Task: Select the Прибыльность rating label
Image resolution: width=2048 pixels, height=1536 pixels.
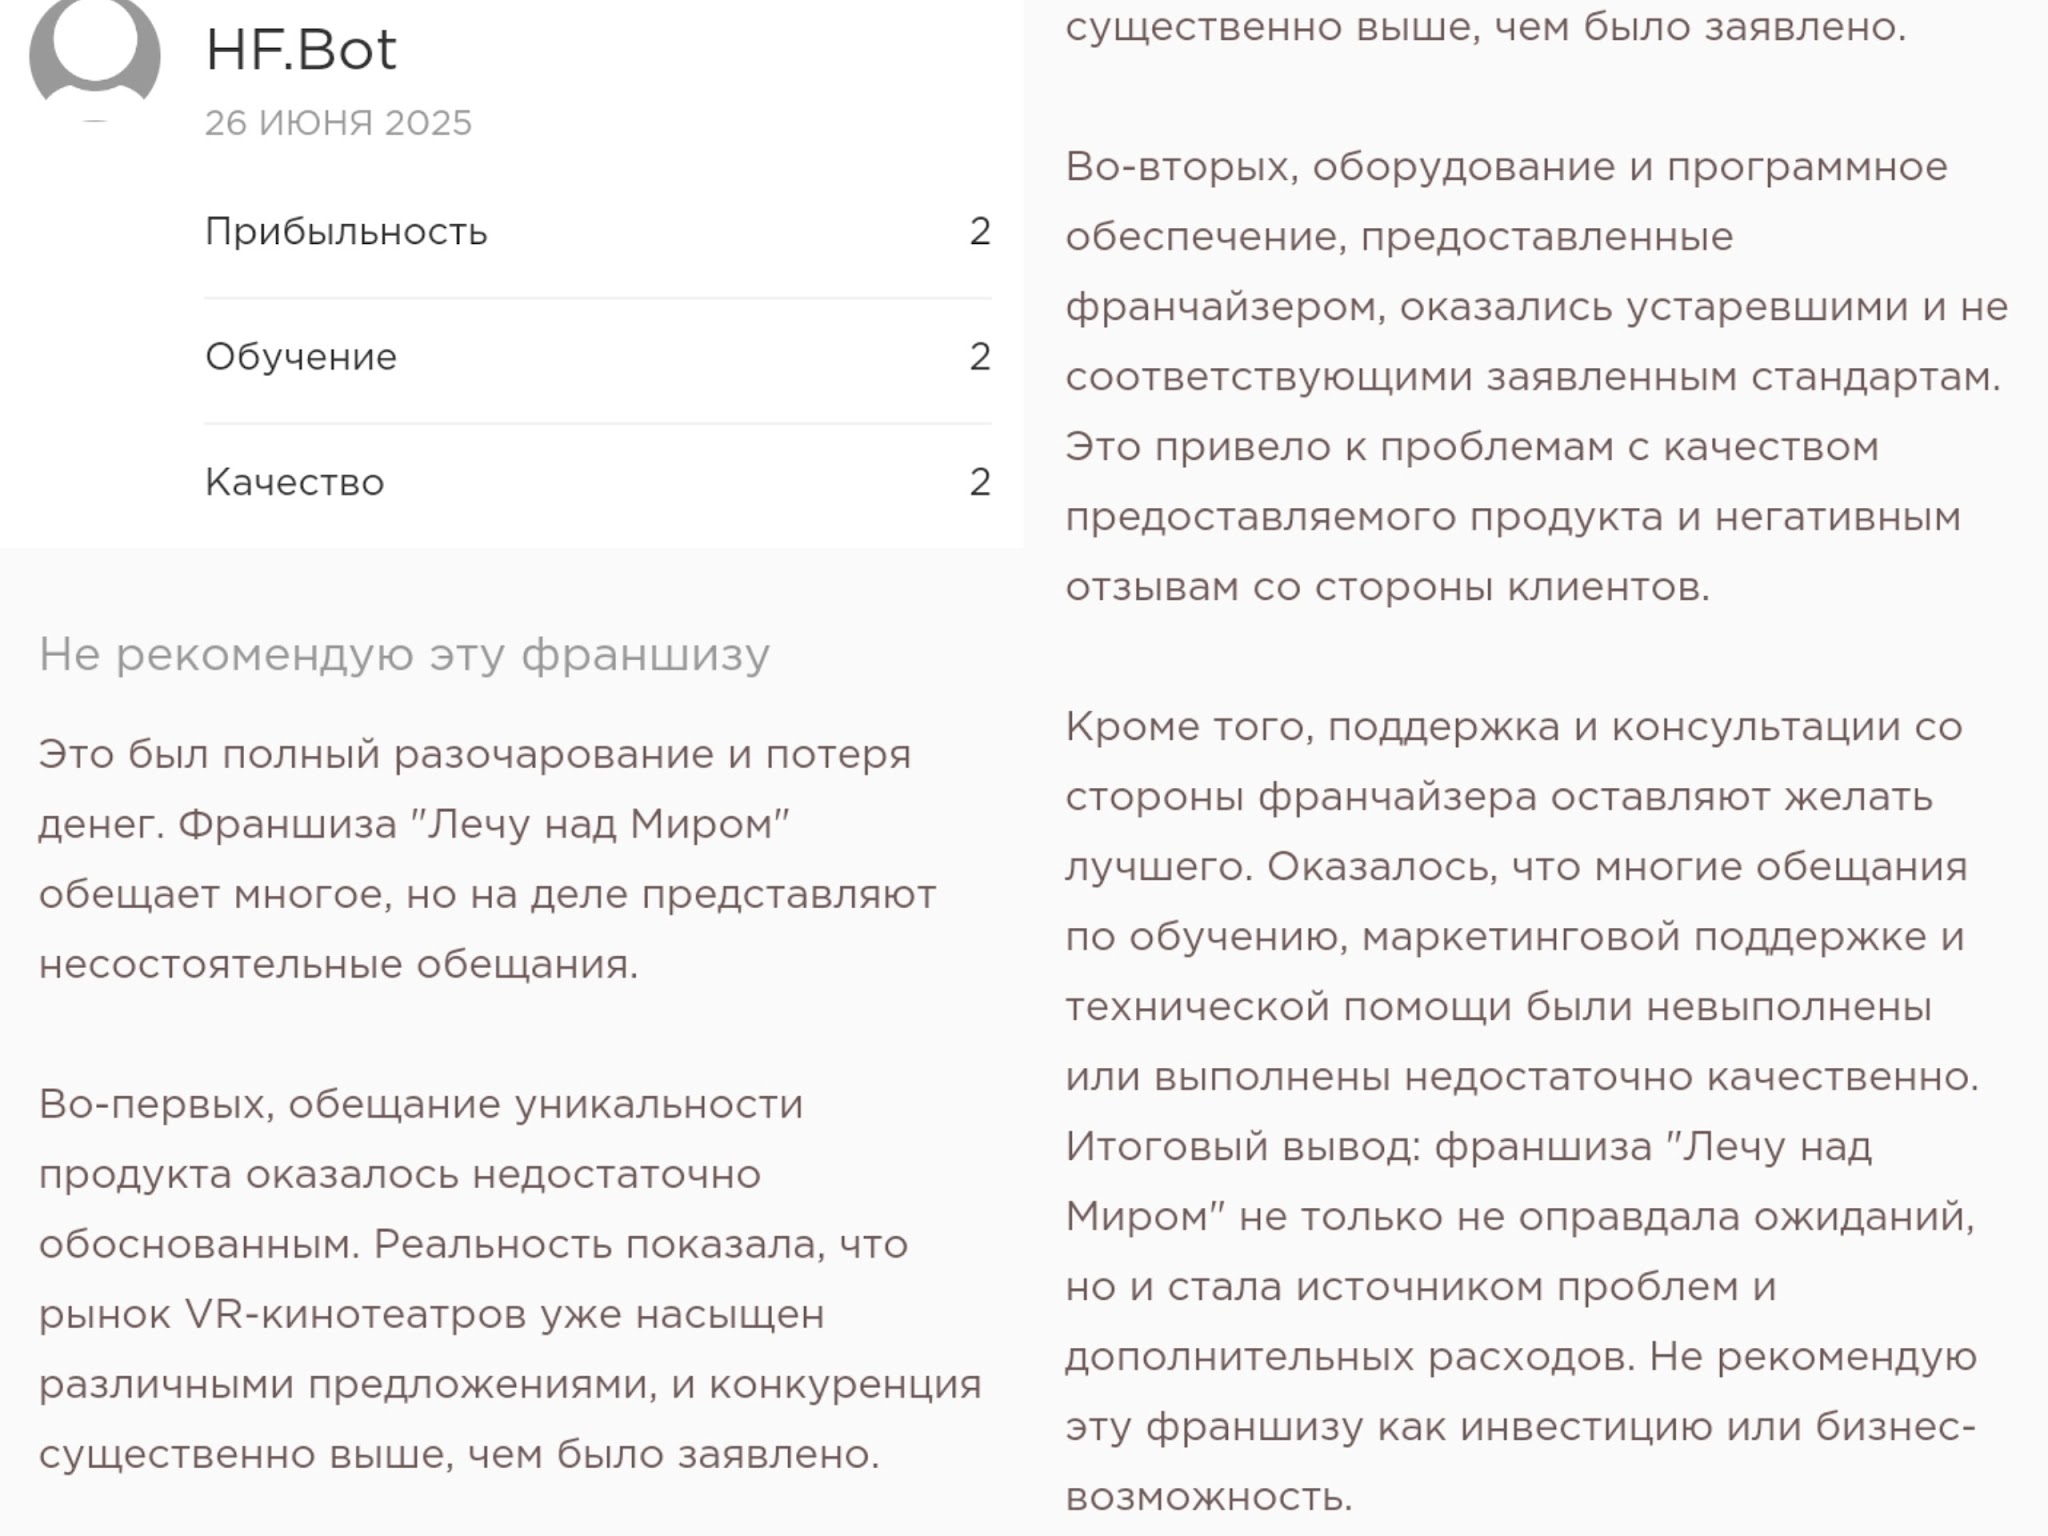Action: pyautogui.click(x=346, y=232)
